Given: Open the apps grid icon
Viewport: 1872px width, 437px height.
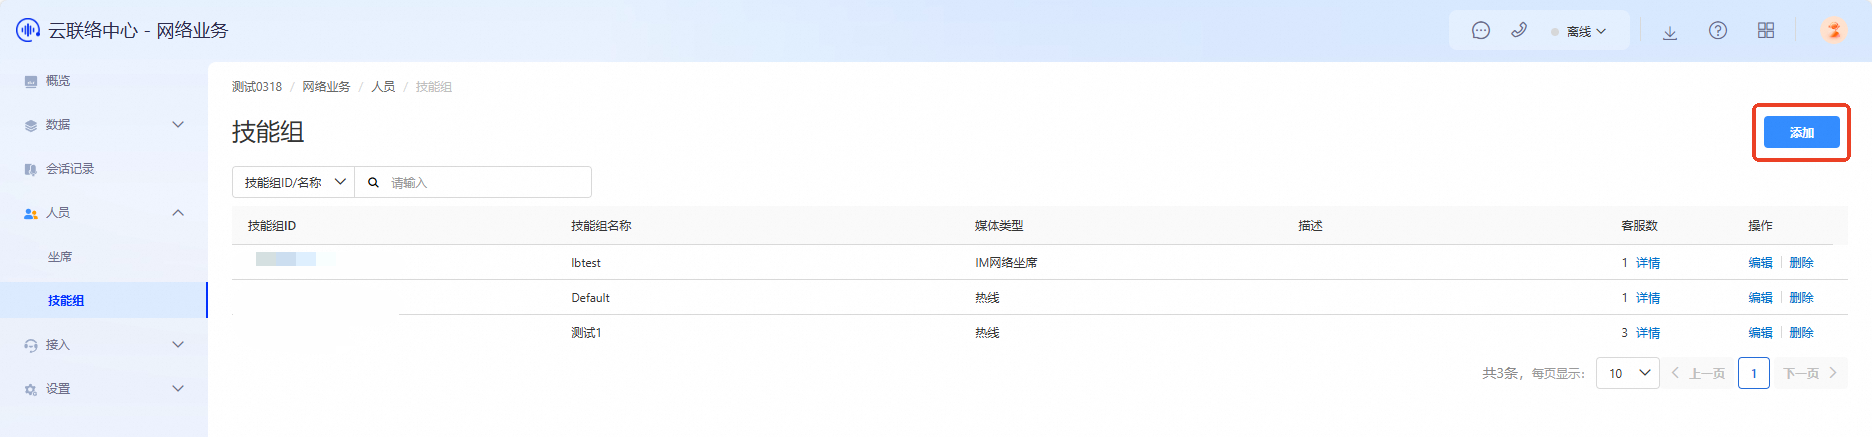Looking at the screenshot, I should click(1766, 31).
